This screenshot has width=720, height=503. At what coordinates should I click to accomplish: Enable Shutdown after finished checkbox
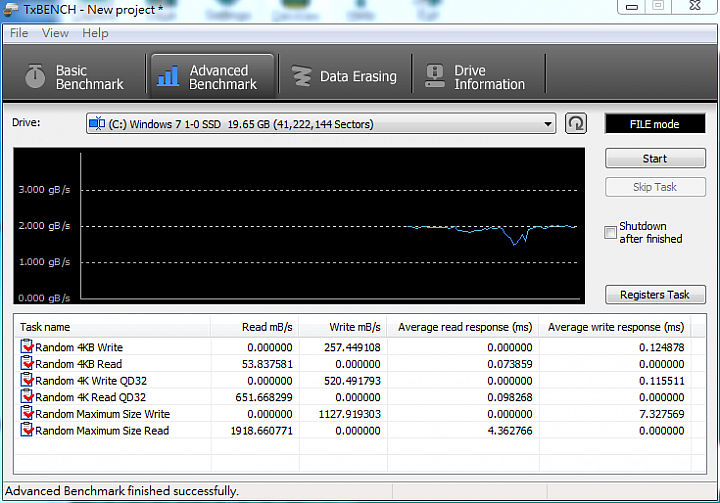click(610, 232)
